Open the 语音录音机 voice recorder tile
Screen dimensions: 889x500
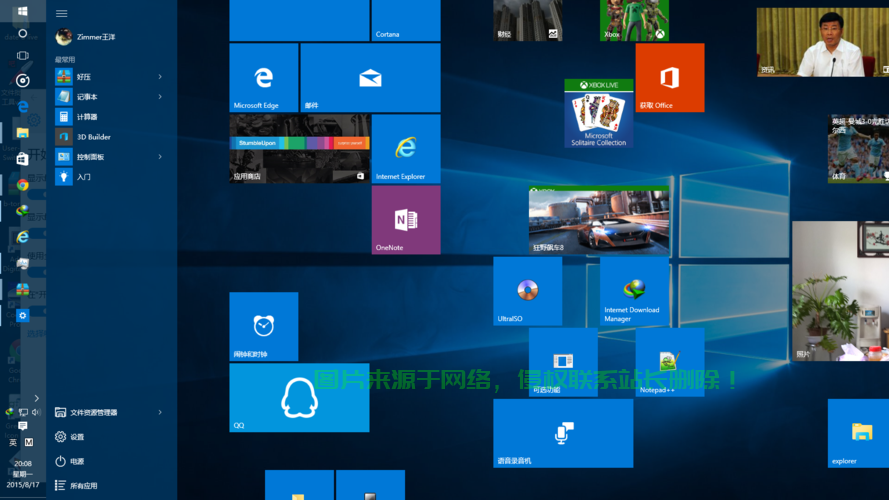564,434
